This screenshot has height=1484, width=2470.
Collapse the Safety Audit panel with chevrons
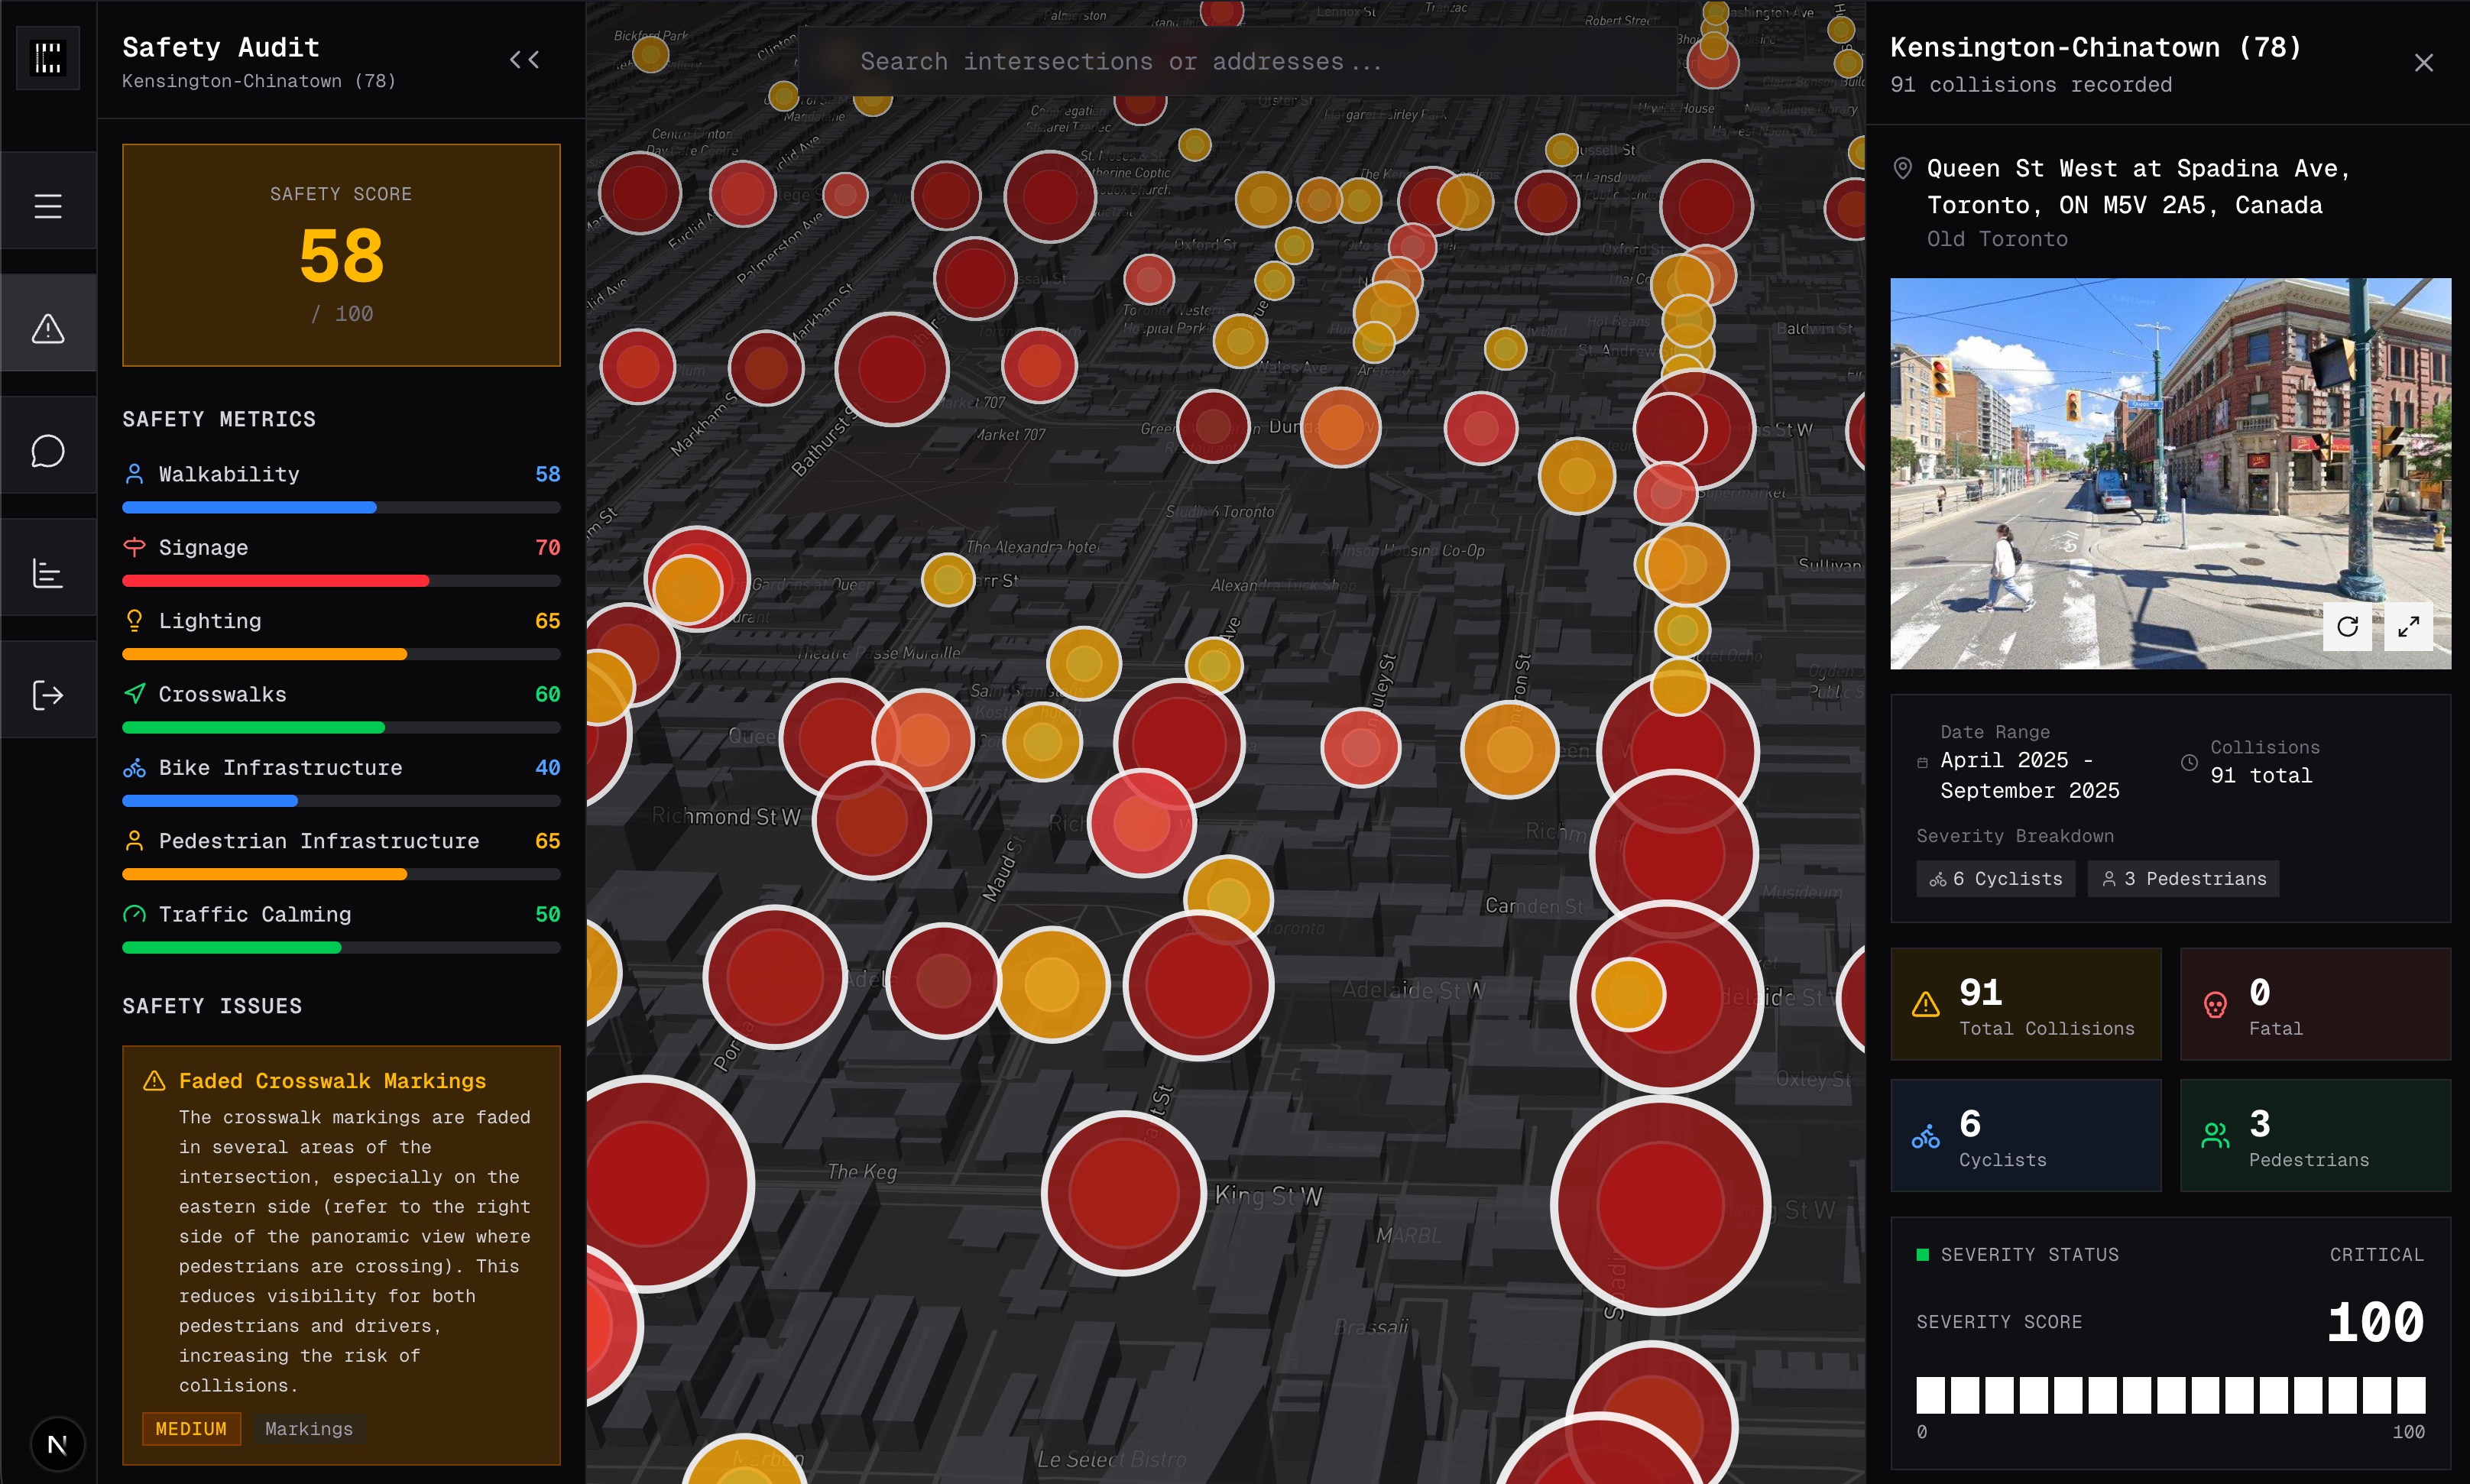point(524,60)
